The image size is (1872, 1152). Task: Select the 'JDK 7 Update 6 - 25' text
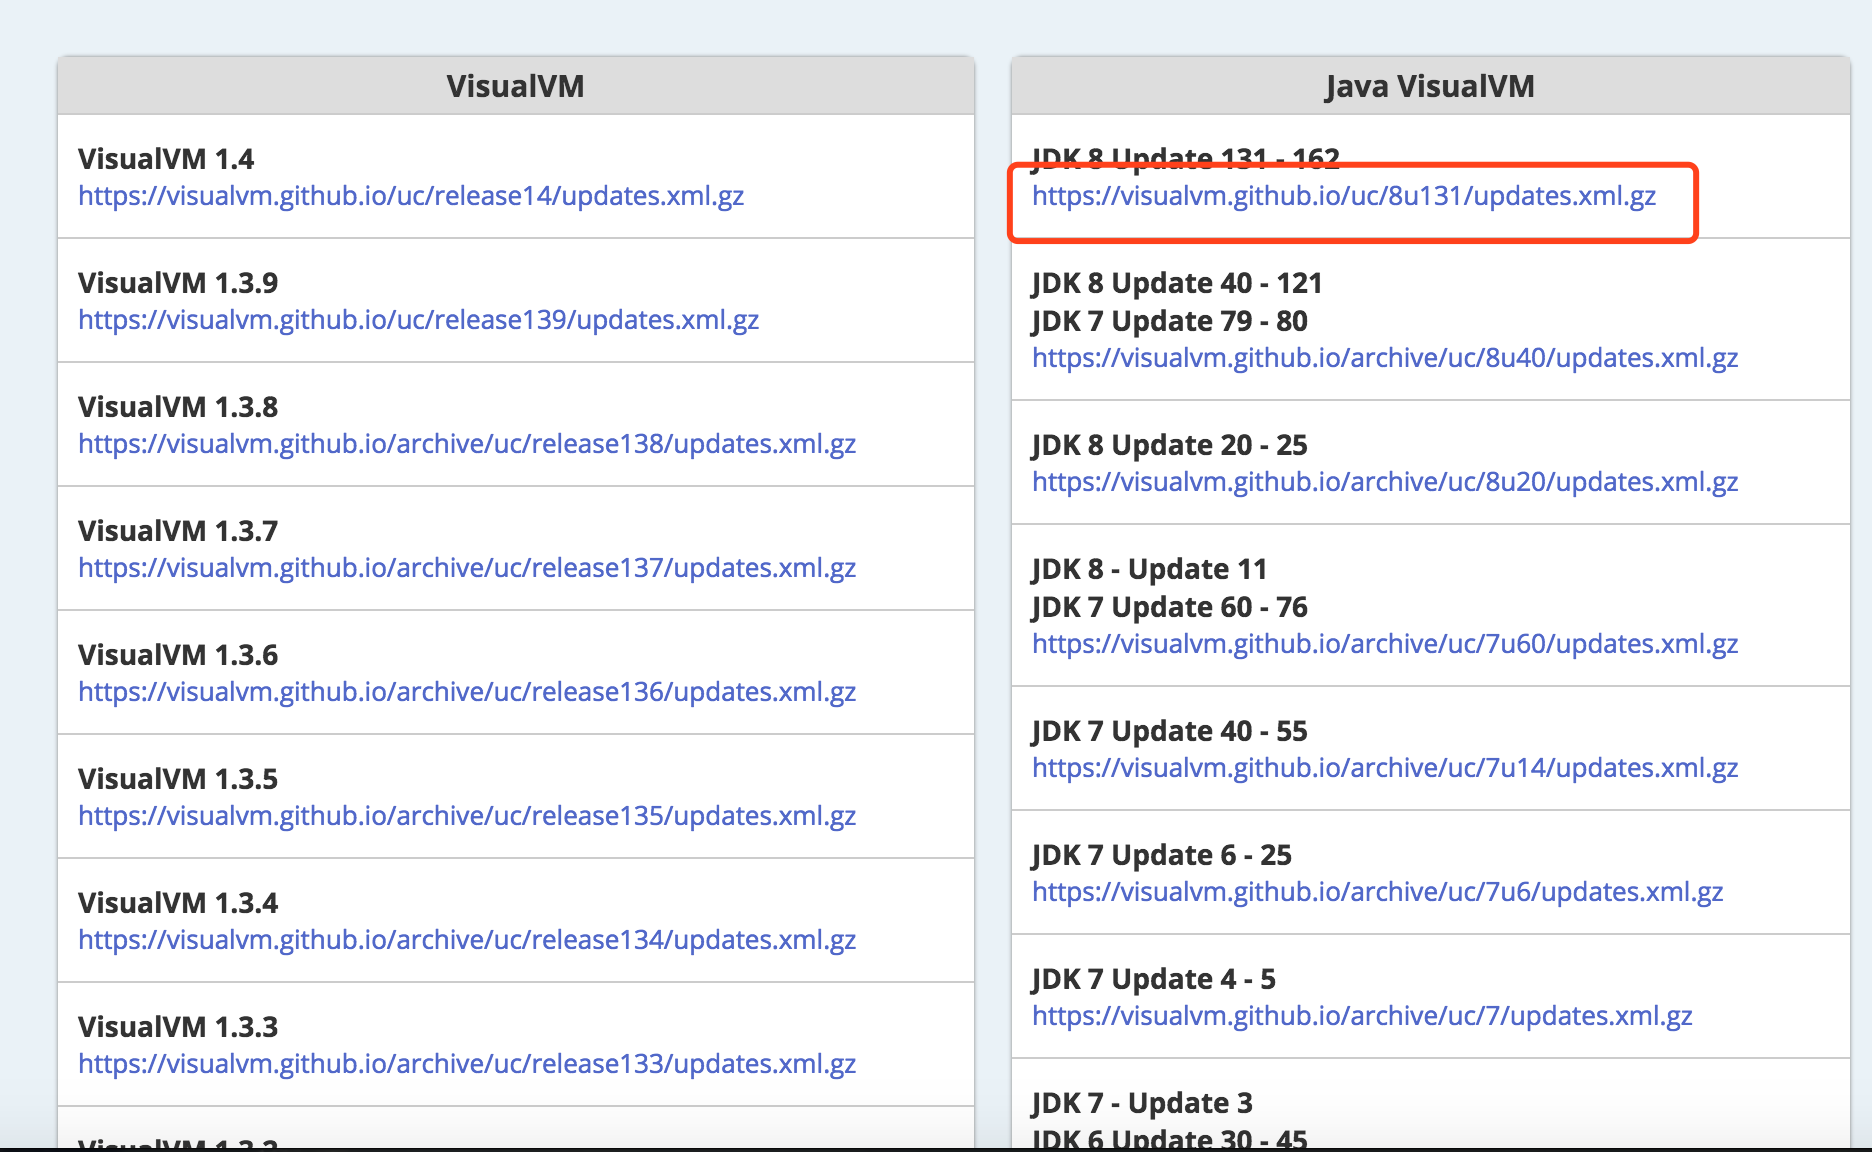(x=1162, y=855)
